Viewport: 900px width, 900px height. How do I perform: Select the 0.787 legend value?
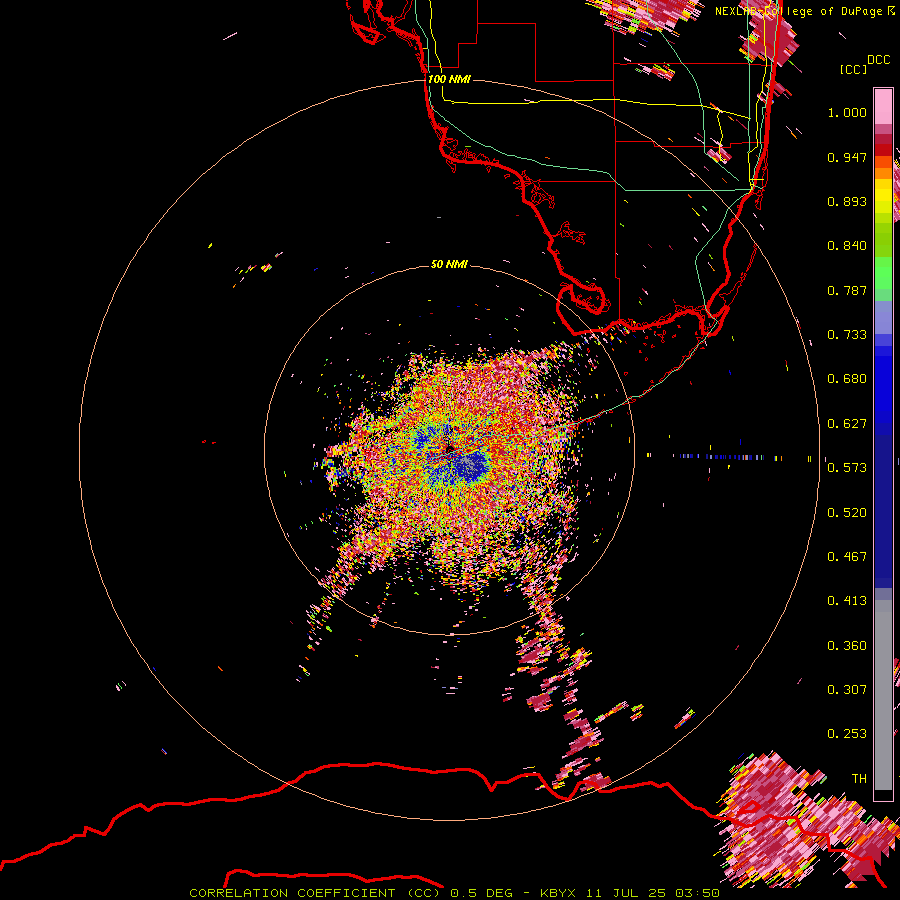[x=847, y=290]
